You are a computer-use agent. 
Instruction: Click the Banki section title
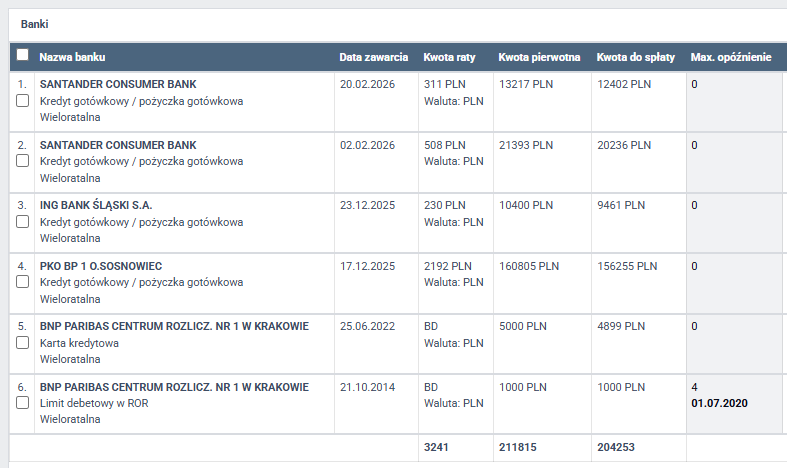35,24
